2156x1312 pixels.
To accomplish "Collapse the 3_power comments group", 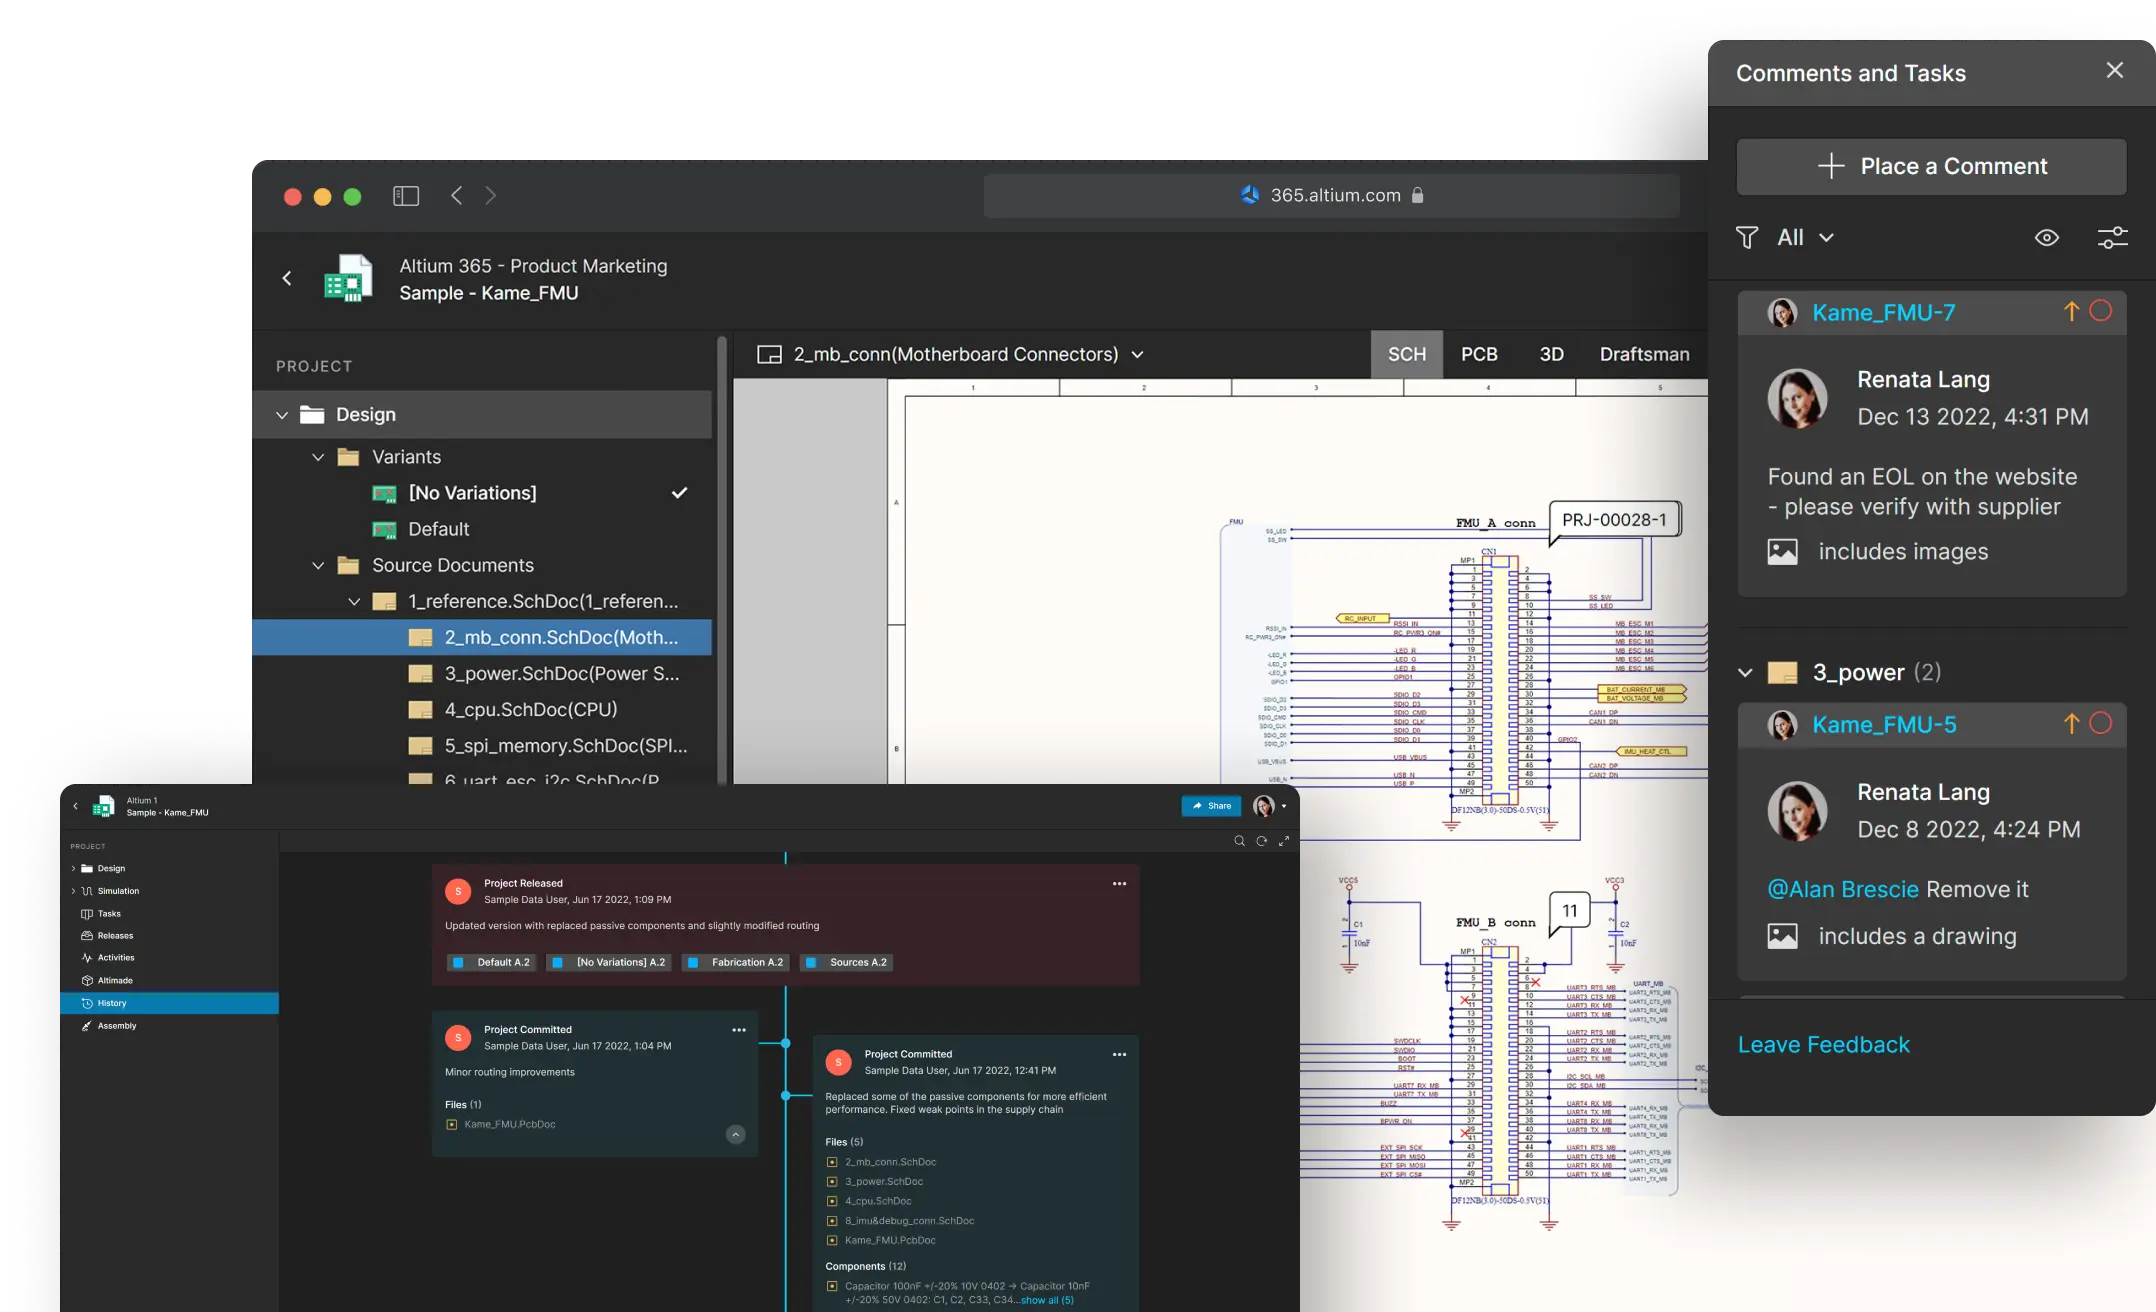I will point(1745,672).
